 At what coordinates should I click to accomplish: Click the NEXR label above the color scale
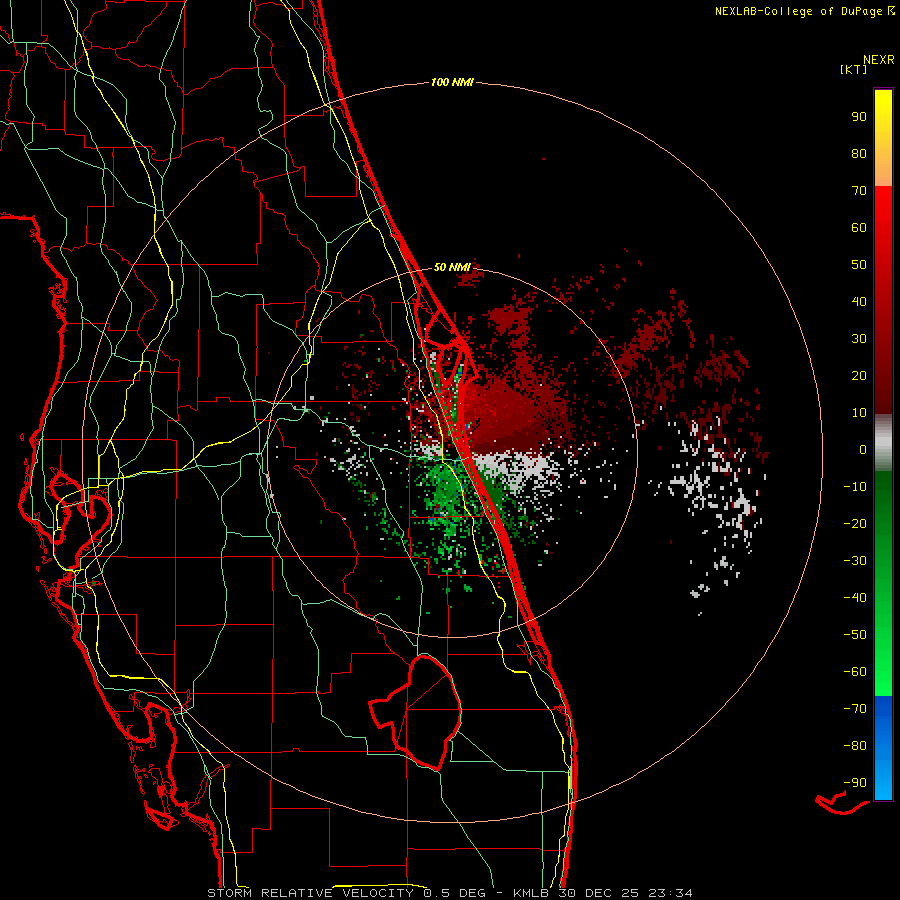(x=879, y=60)
